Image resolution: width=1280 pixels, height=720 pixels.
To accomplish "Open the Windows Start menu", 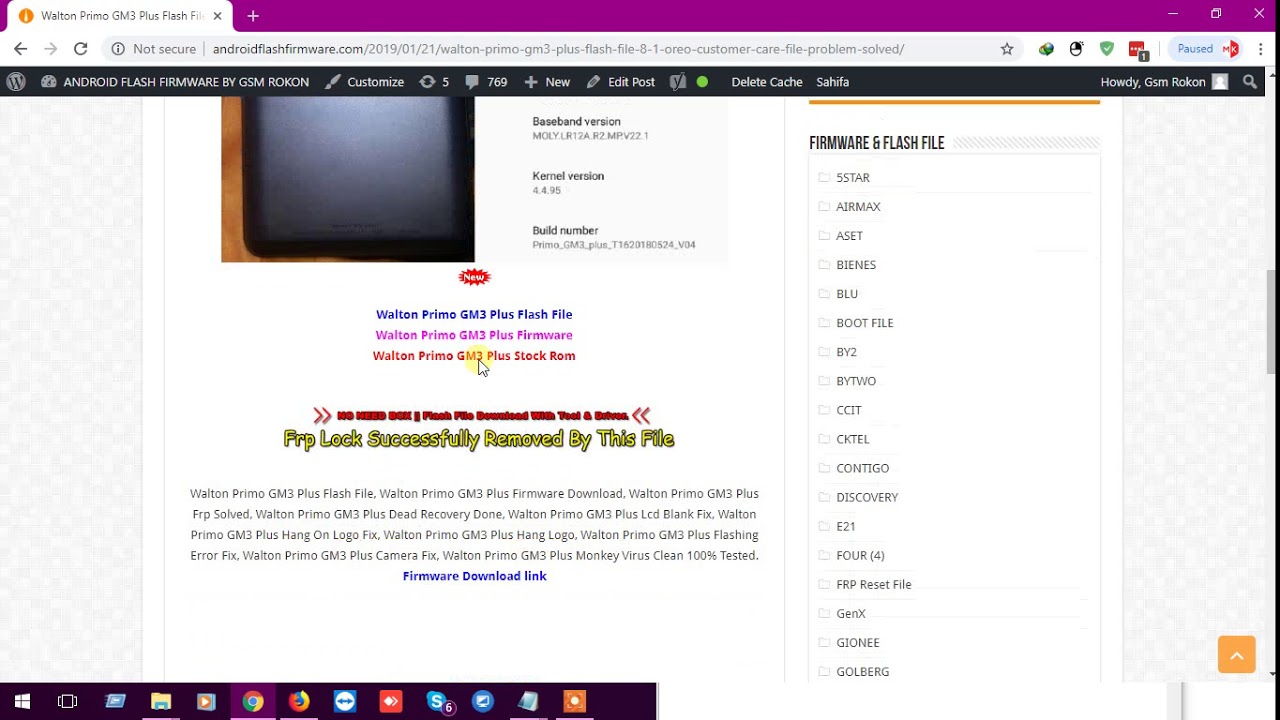I will 22,701.
